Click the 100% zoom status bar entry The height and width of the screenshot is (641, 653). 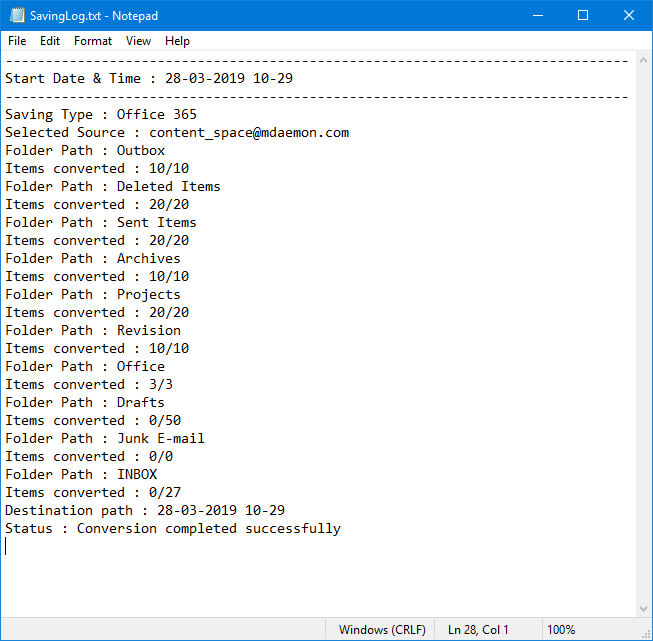tap(561, 629)
